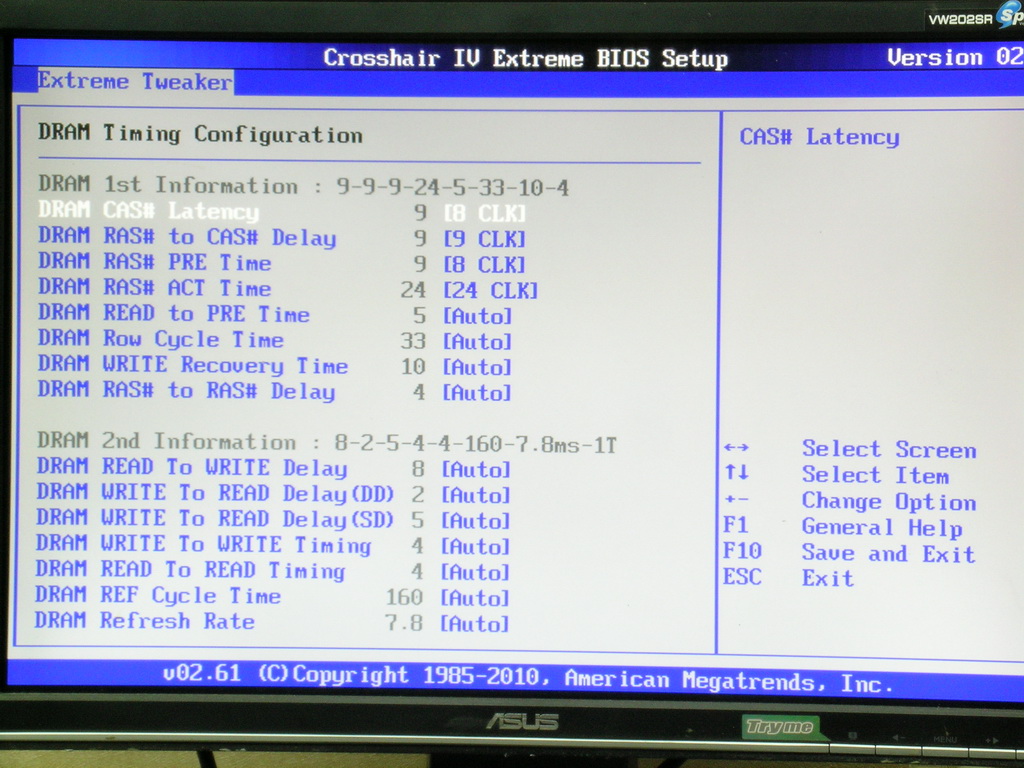Change the RAS# to RAS# Delay [Auto] value

click(x=477, y=392)
